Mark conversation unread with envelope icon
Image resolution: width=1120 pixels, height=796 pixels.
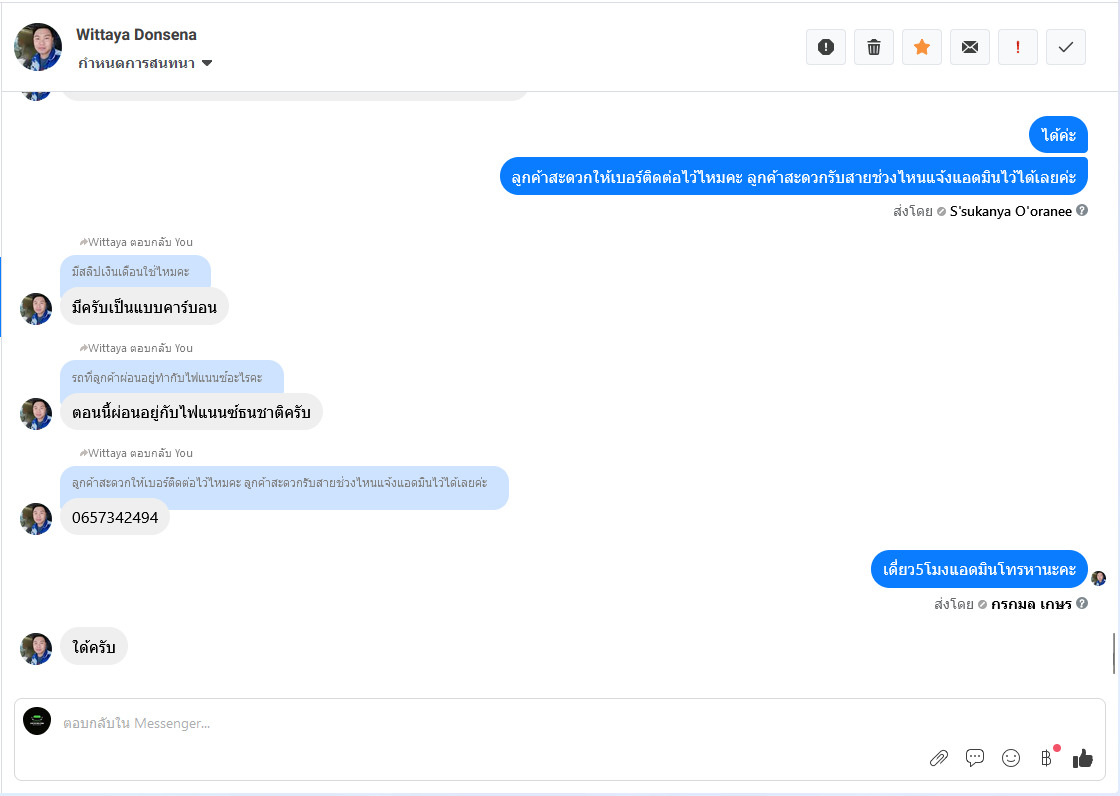point(969,47)
